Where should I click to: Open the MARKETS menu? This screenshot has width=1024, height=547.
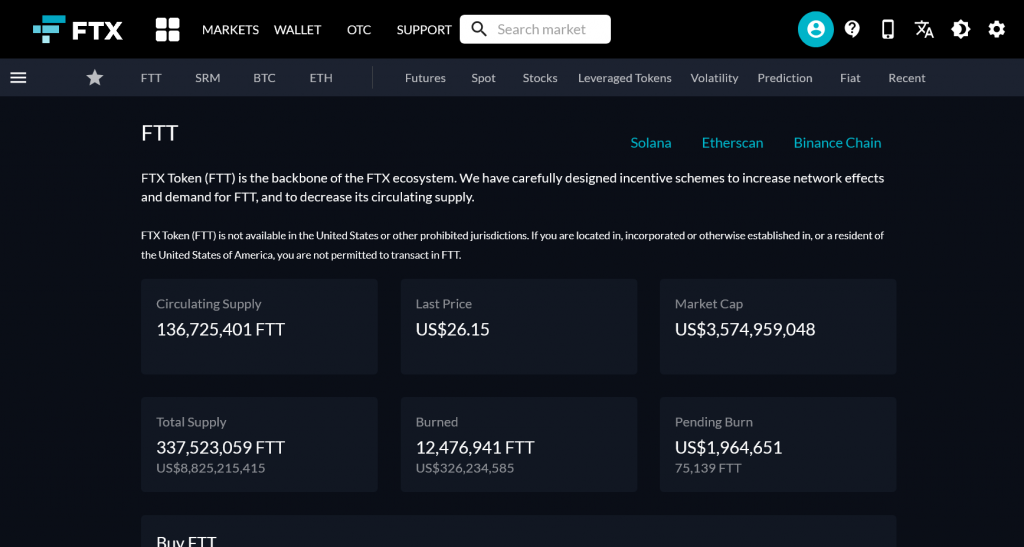231,29
